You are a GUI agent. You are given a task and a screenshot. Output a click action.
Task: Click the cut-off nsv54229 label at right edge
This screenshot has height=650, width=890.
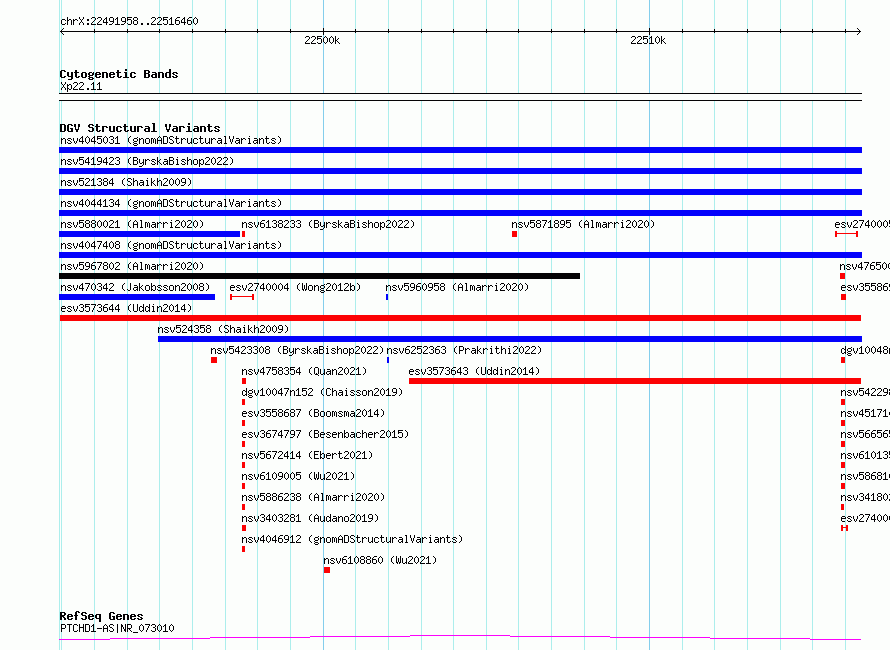coord(865,392)
